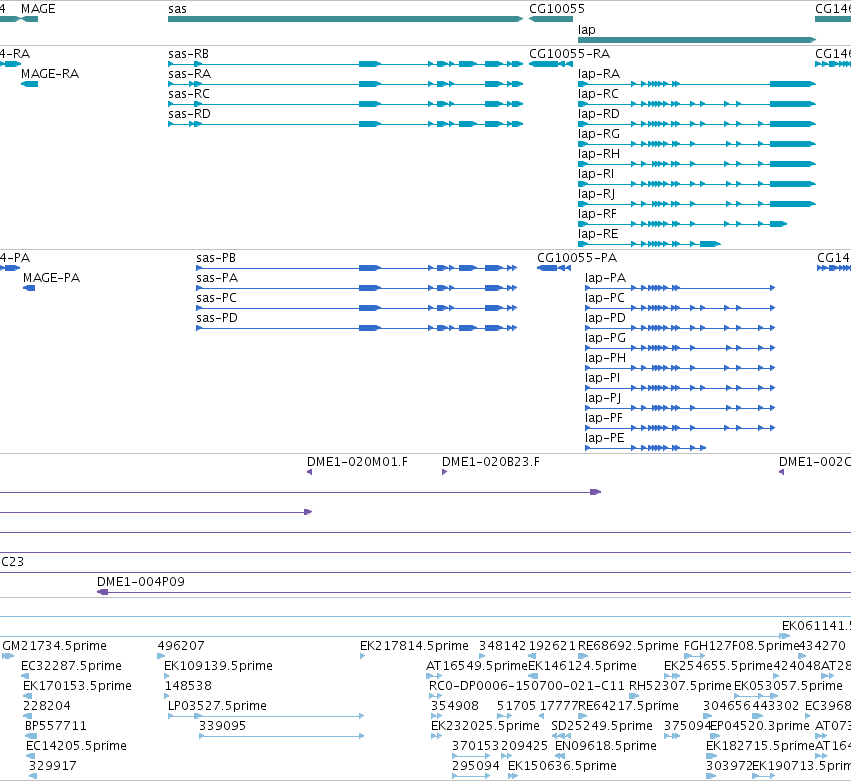Screen dimensions: 851x781
Task: Click protein lap-PA
Action: click(680, 288)
